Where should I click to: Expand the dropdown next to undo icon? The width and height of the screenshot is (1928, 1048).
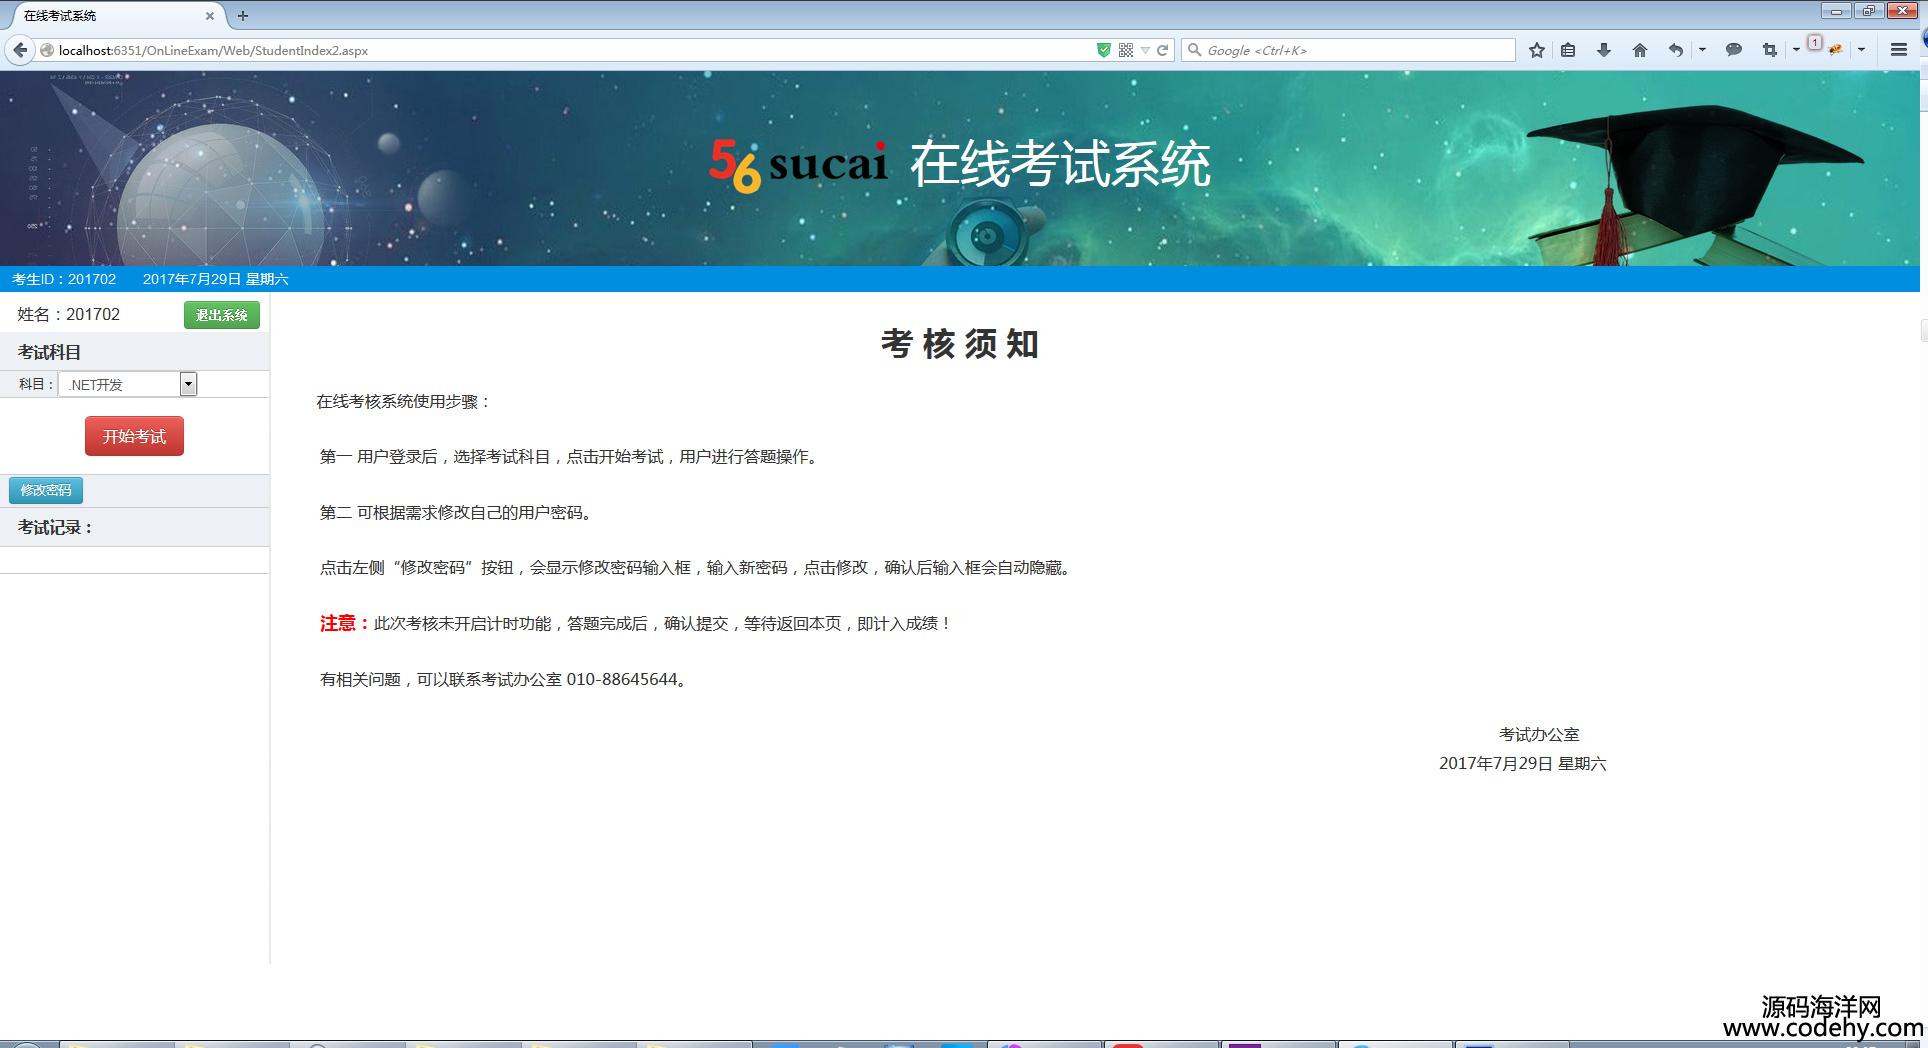tap(1702, 50)
